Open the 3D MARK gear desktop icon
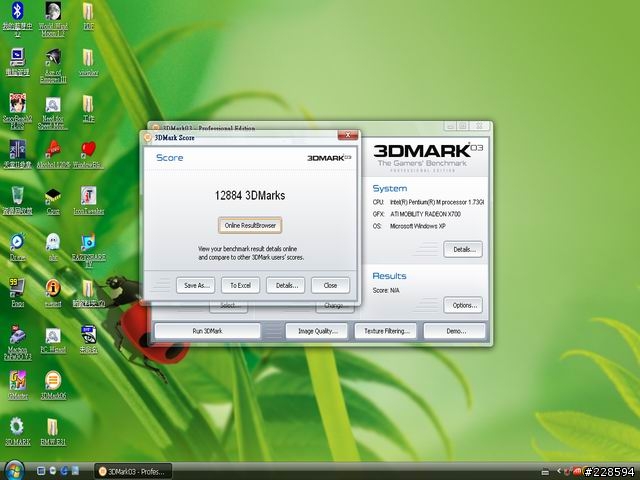Viewport: 640px width, 480px height. [x=17, y=431]
